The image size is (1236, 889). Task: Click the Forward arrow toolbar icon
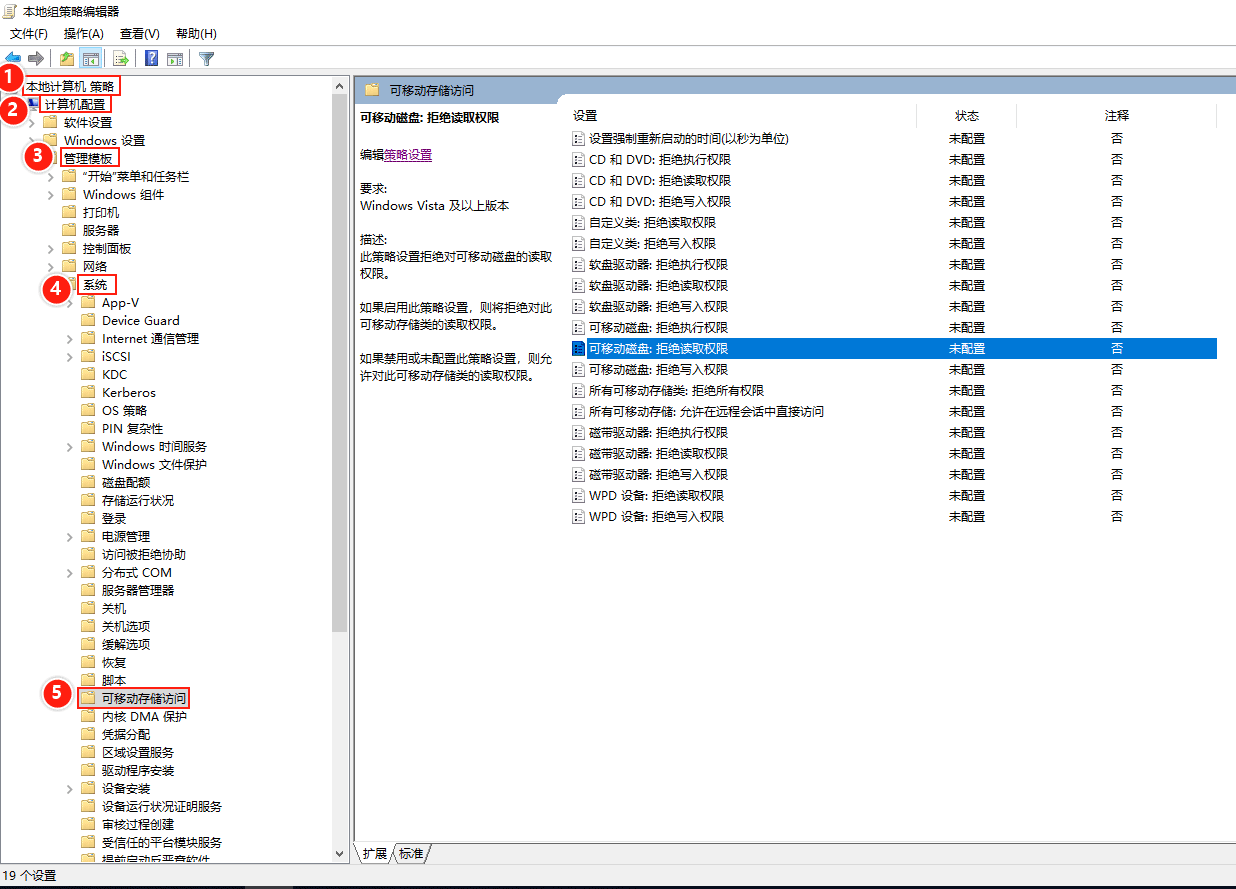[36, 58]
